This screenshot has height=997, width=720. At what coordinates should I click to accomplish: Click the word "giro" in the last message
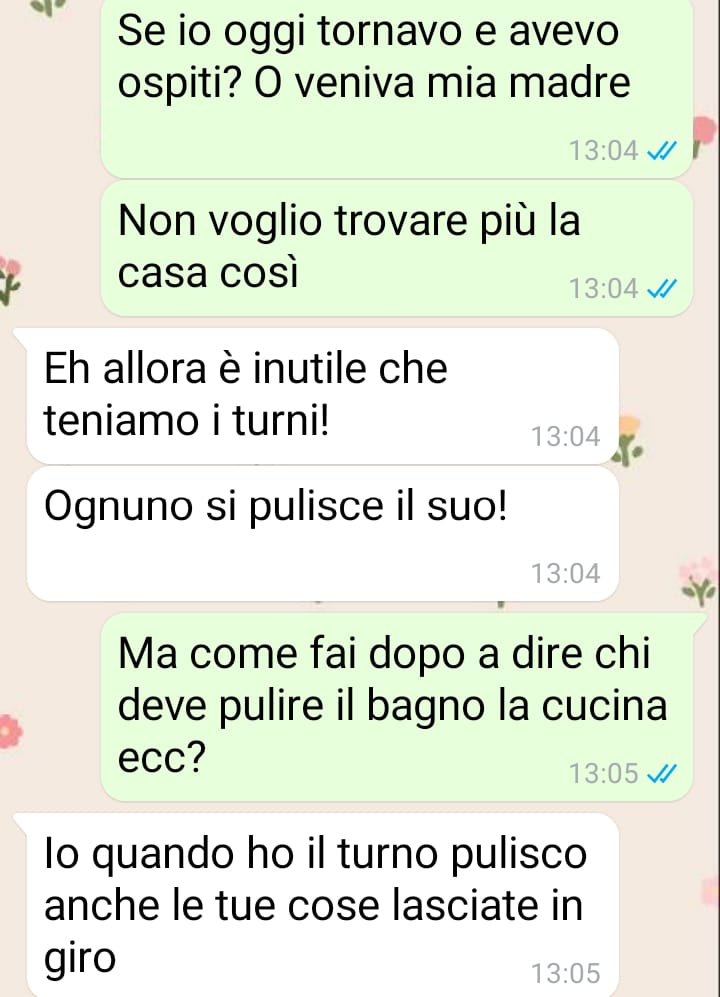[x=80, y=958]
